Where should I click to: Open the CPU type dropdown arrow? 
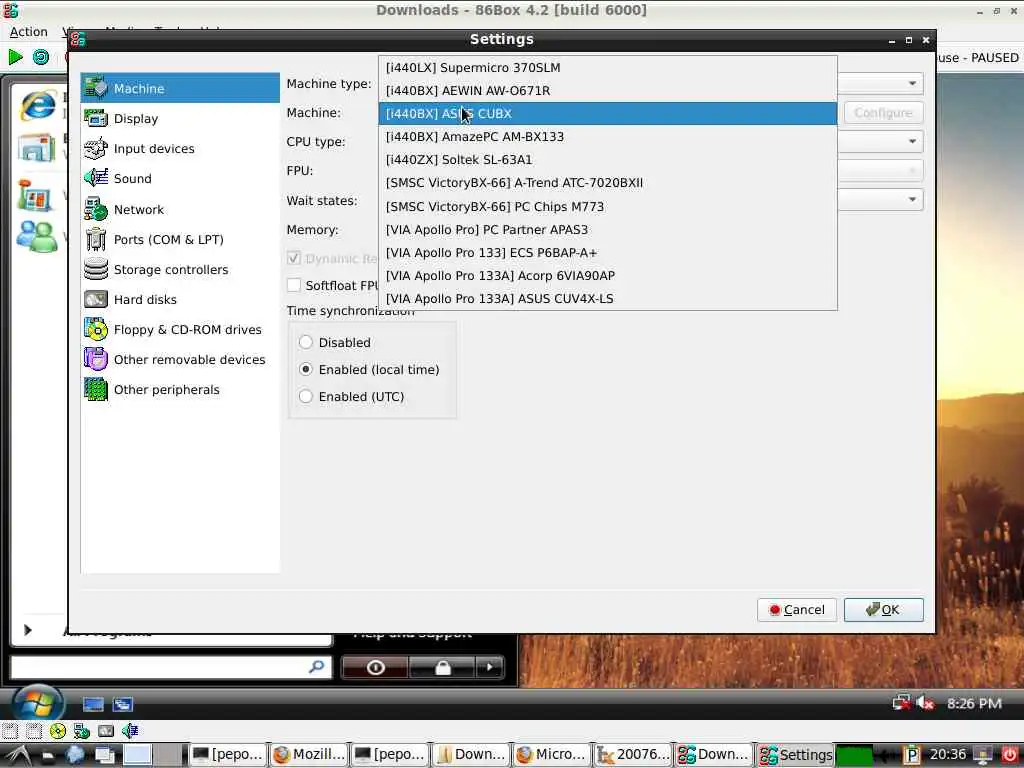912,141
